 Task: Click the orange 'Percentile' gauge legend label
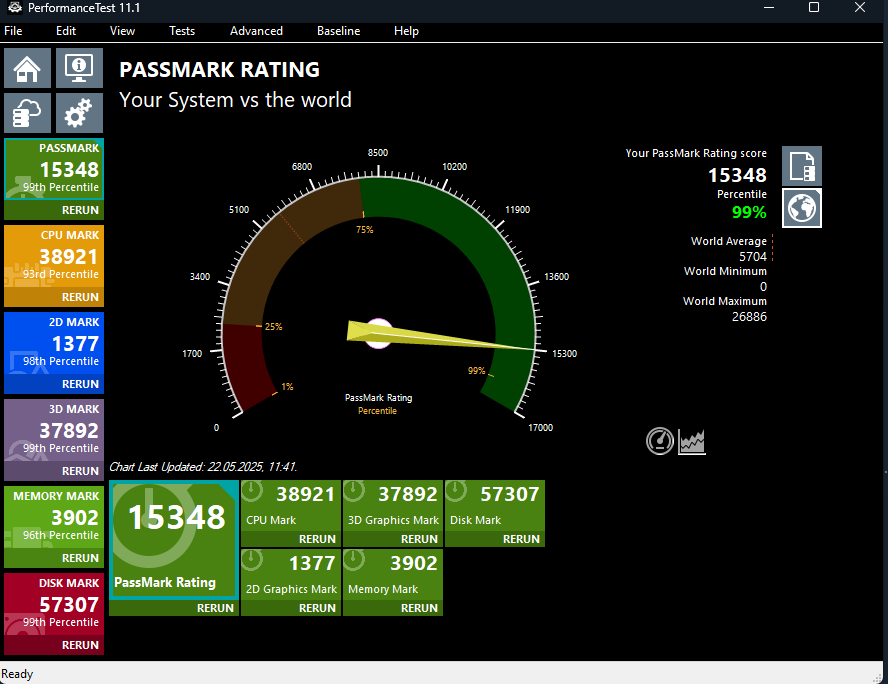[377, 411]
